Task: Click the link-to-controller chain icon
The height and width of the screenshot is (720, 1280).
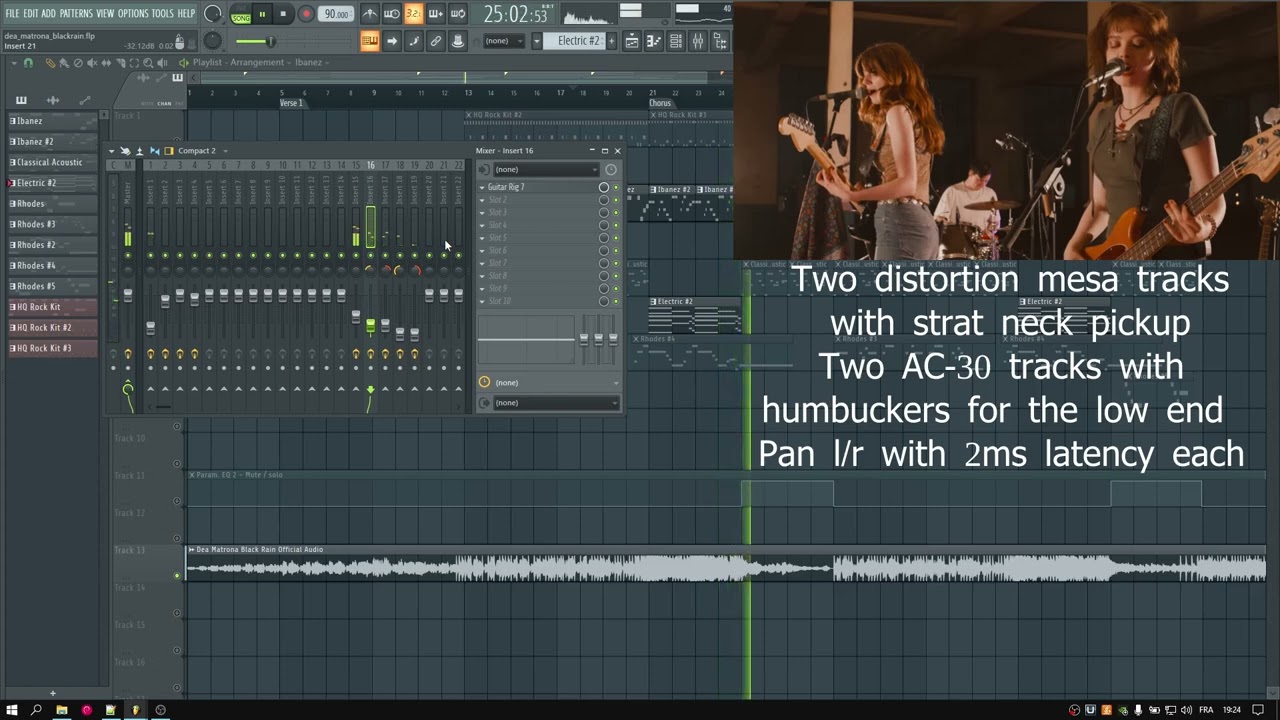Action: (435, 41)
